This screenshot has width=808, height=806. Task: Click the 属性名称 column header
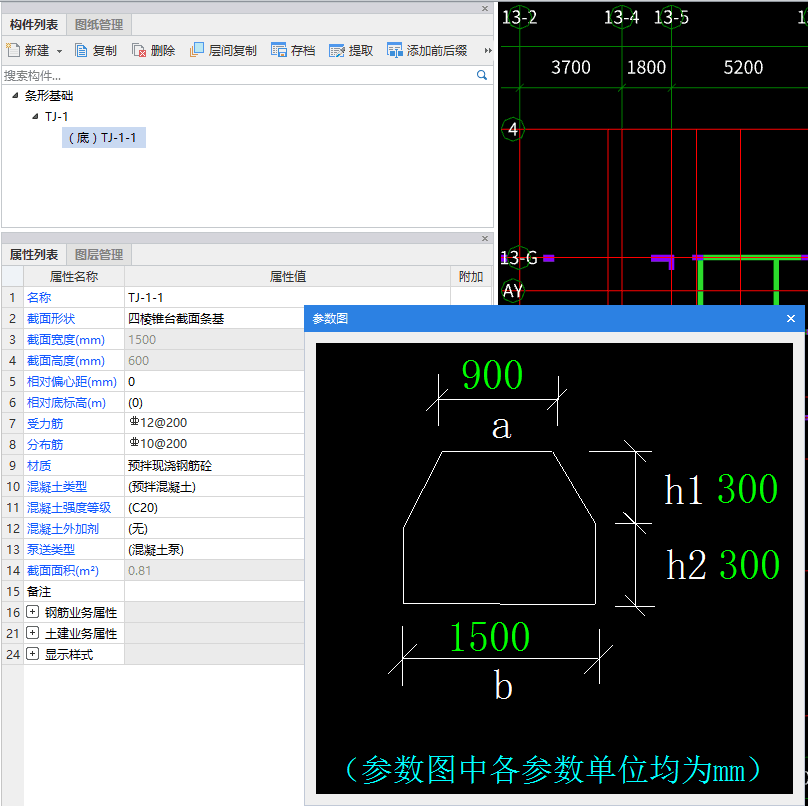[x=74, y=277]
